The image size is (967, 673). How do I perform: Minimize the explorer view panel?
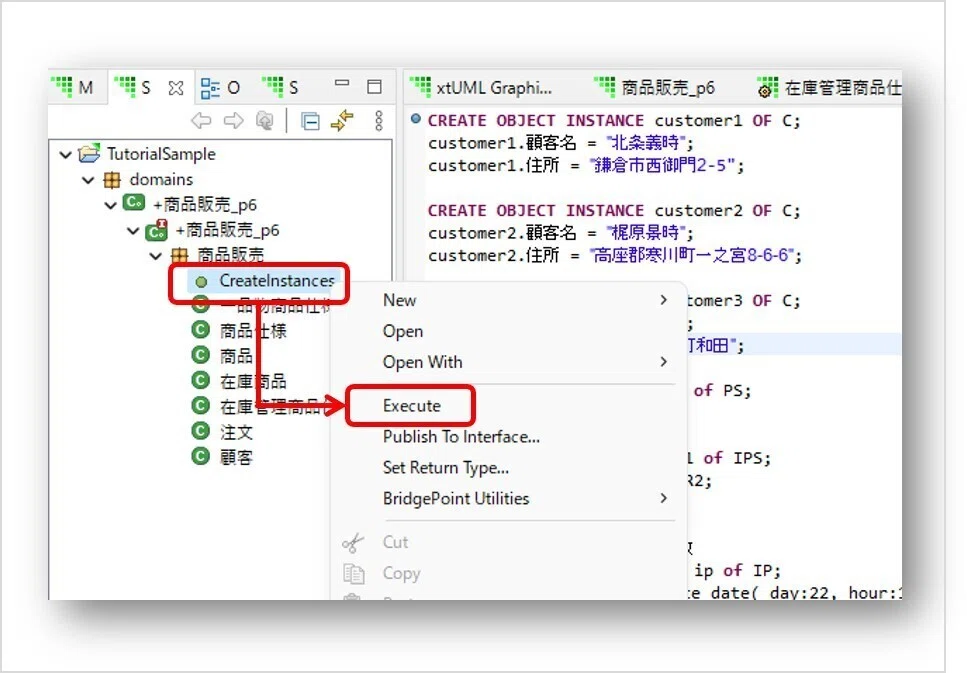342,83
